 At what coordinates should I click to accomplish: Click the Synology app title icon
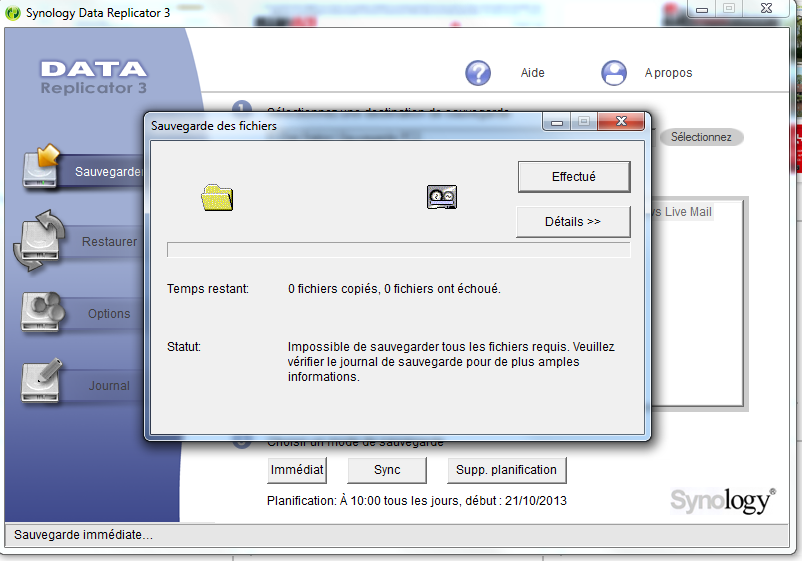pyautogui.click(x=13, y=13)
